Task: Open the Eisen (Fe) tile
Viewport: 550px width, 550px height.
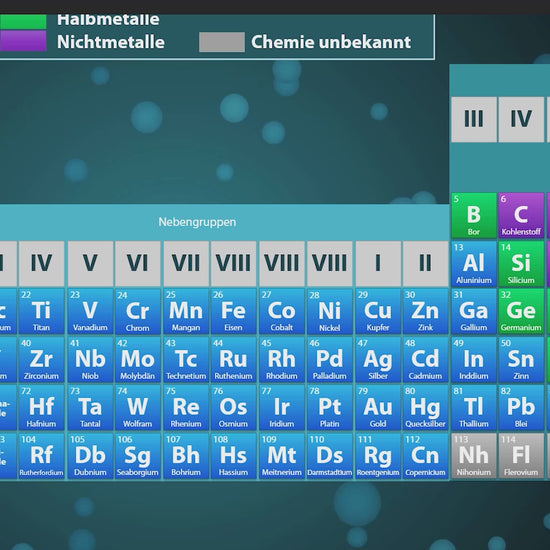Action: click(x=233, y=311)
